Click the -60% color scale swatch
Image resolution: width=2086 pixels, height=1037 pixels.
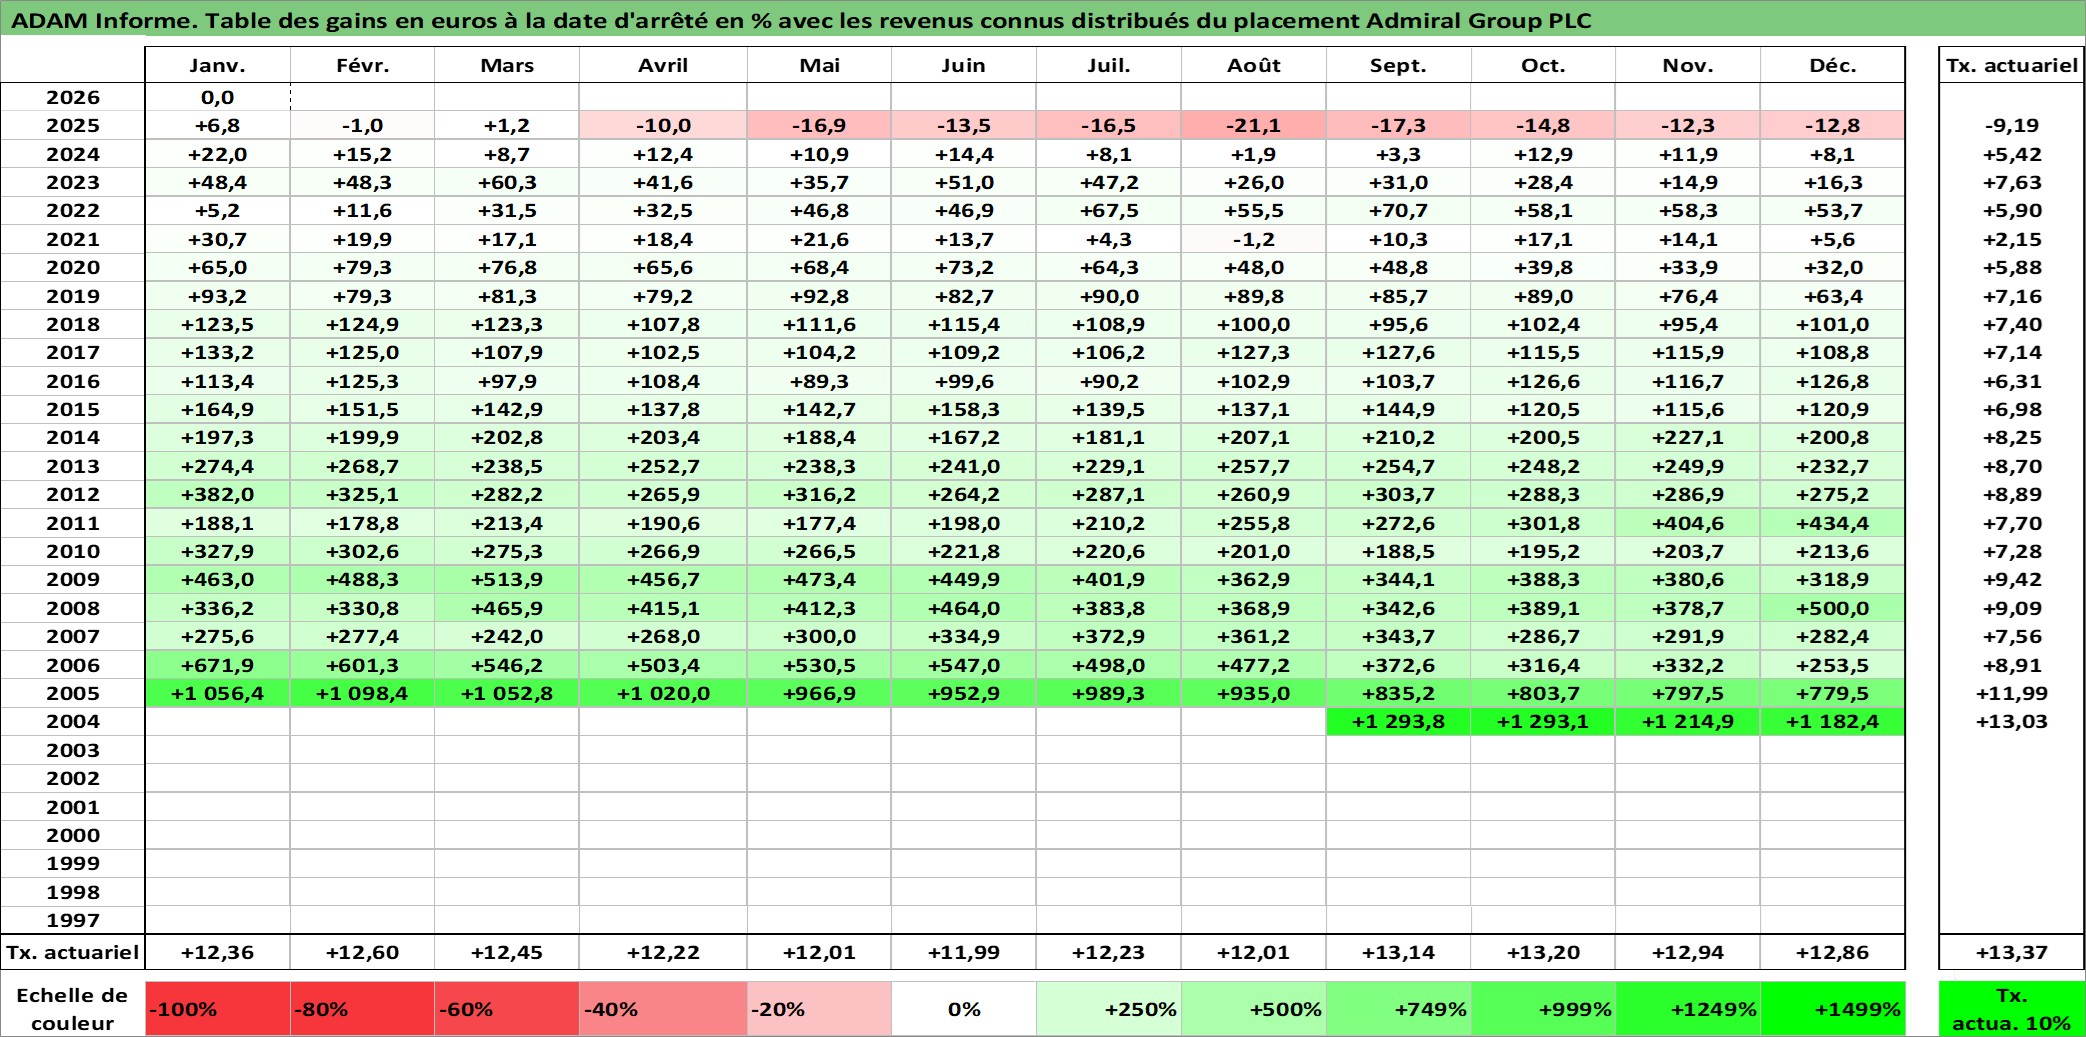507,1009
